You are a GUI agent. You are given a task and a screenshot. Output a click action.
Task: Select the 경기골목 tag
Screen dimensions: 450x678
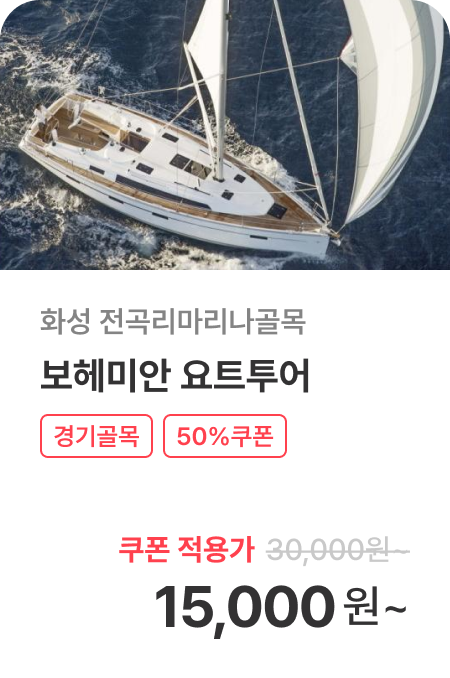(x=96, y=436)
